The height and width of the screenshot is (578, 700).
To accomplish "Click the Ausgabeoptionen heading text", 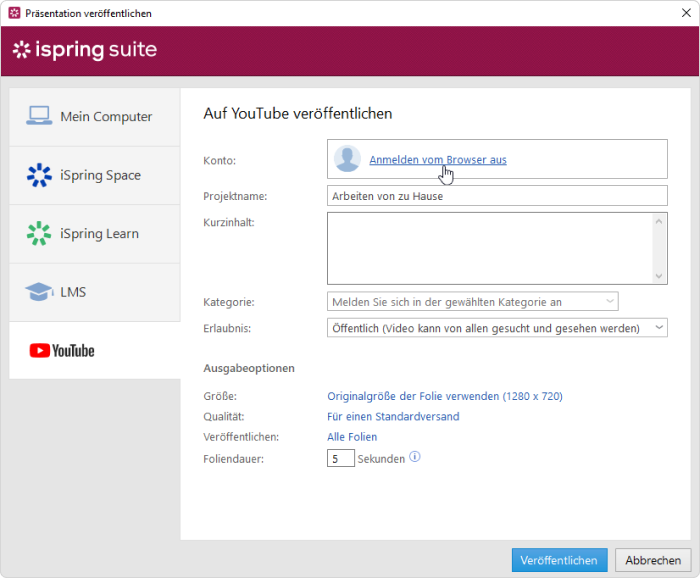I will (x=249, y=368).
